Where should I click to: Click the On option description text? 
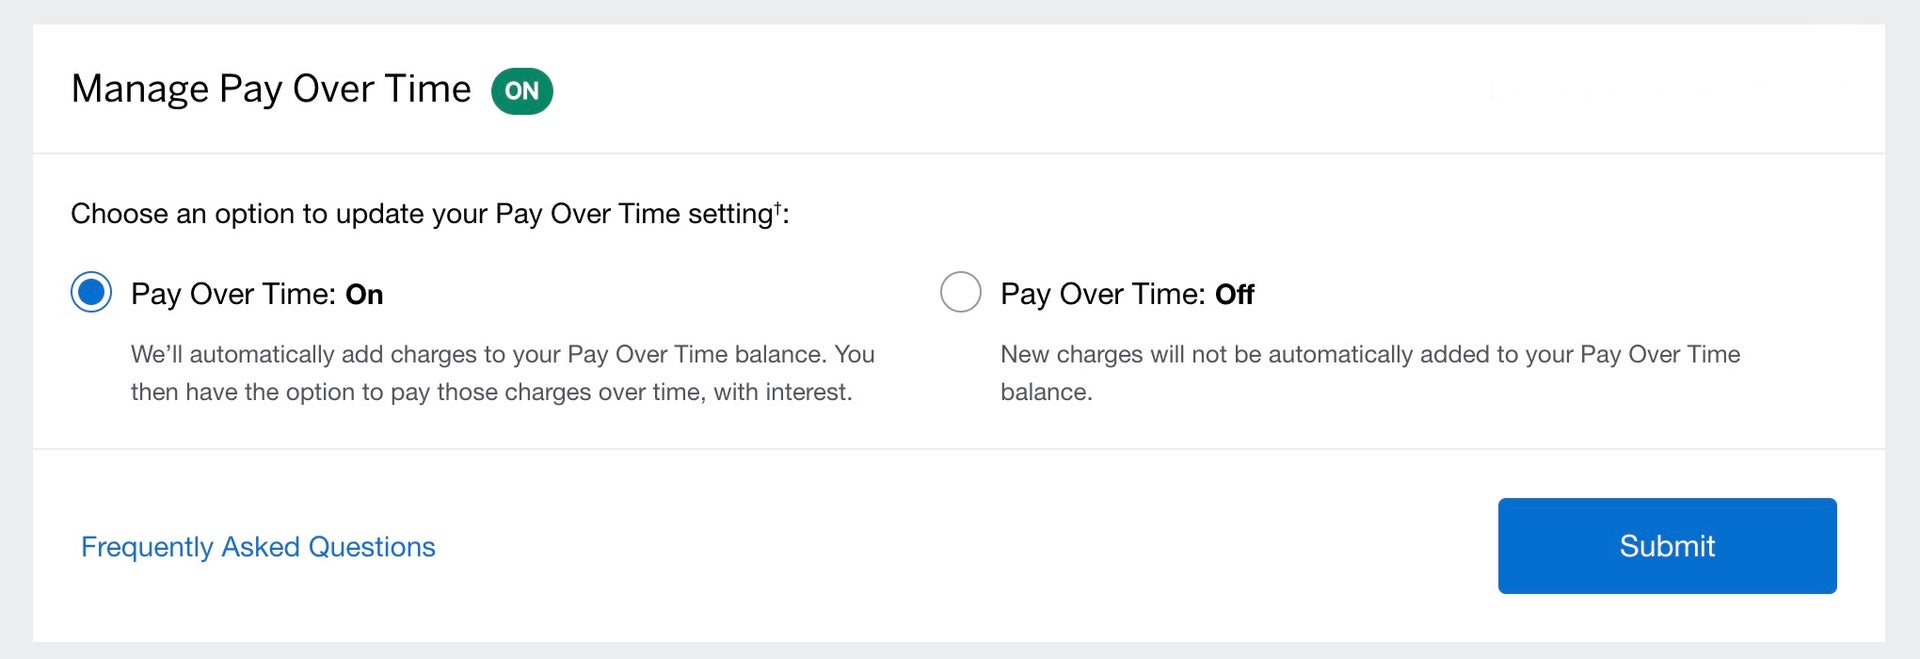[502, 372]
